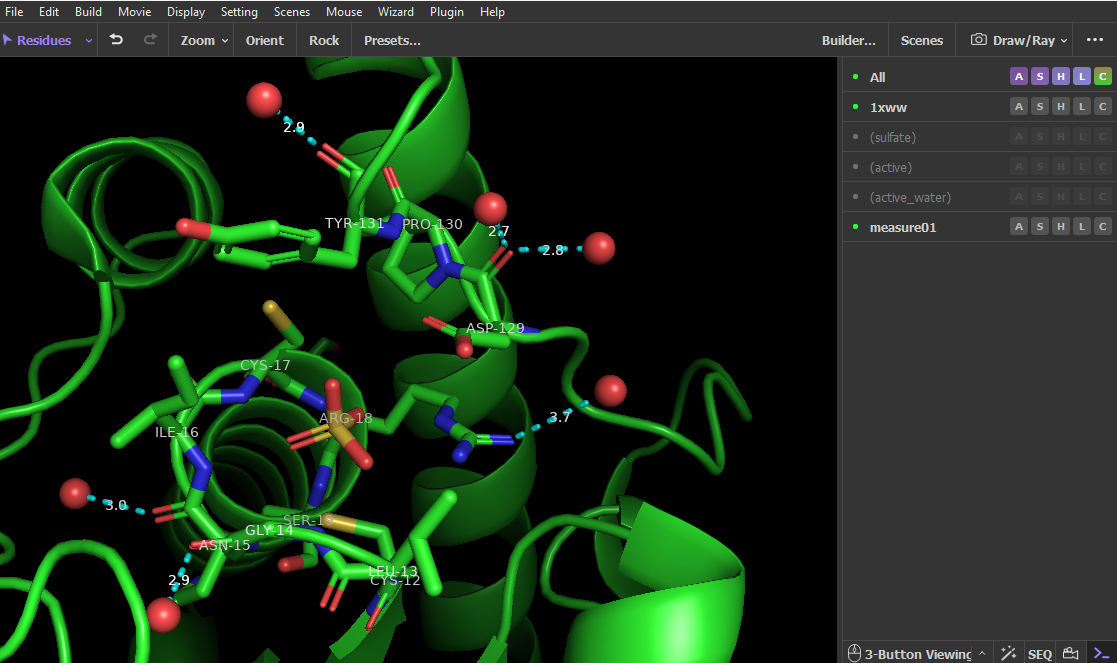Click the Label (L) icon for All

tap(1082, 77)
